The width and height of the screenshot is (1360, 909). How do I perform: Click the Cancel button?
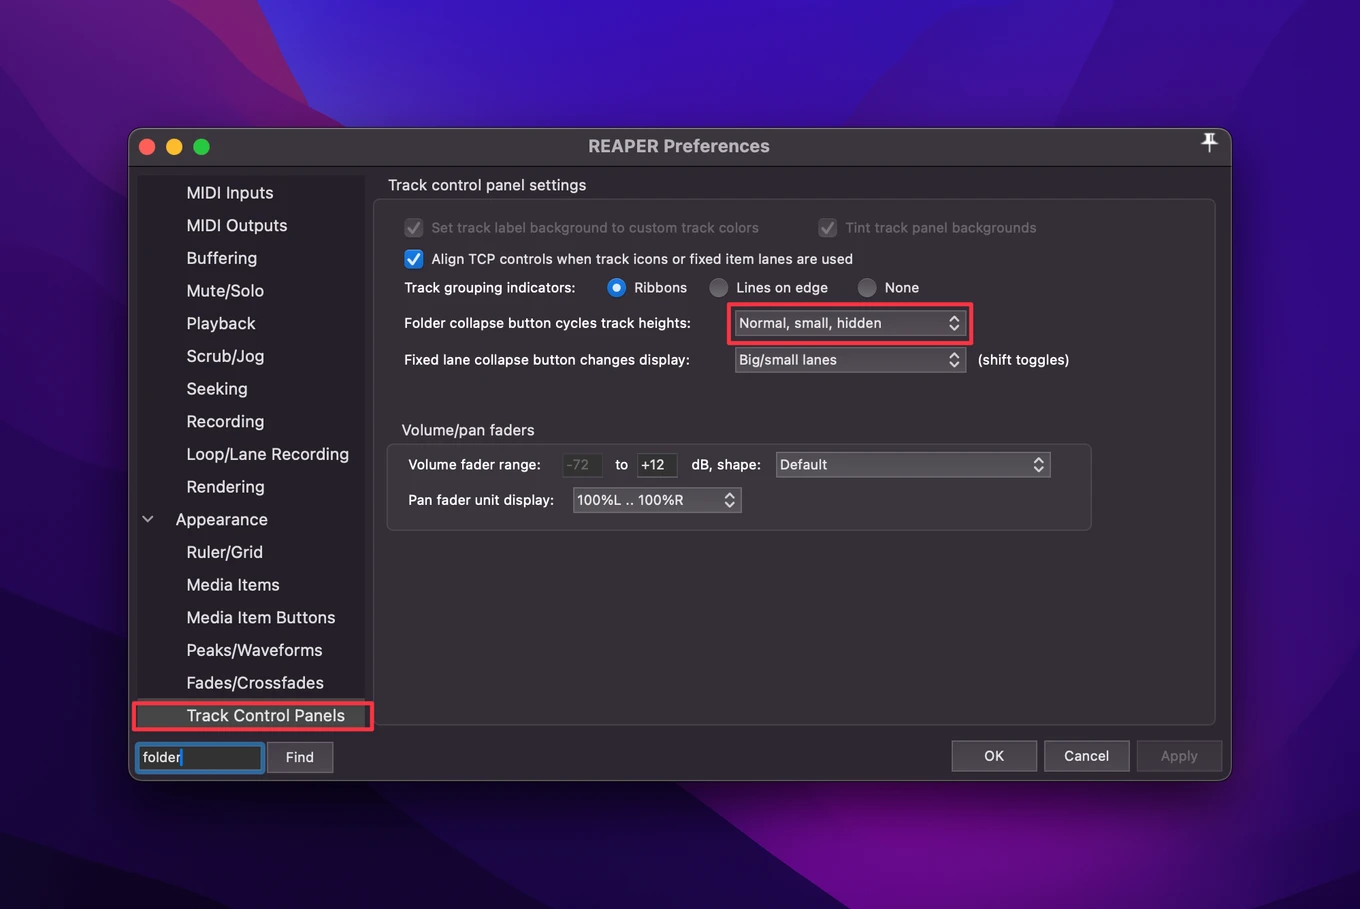[x=1086, y=756]
